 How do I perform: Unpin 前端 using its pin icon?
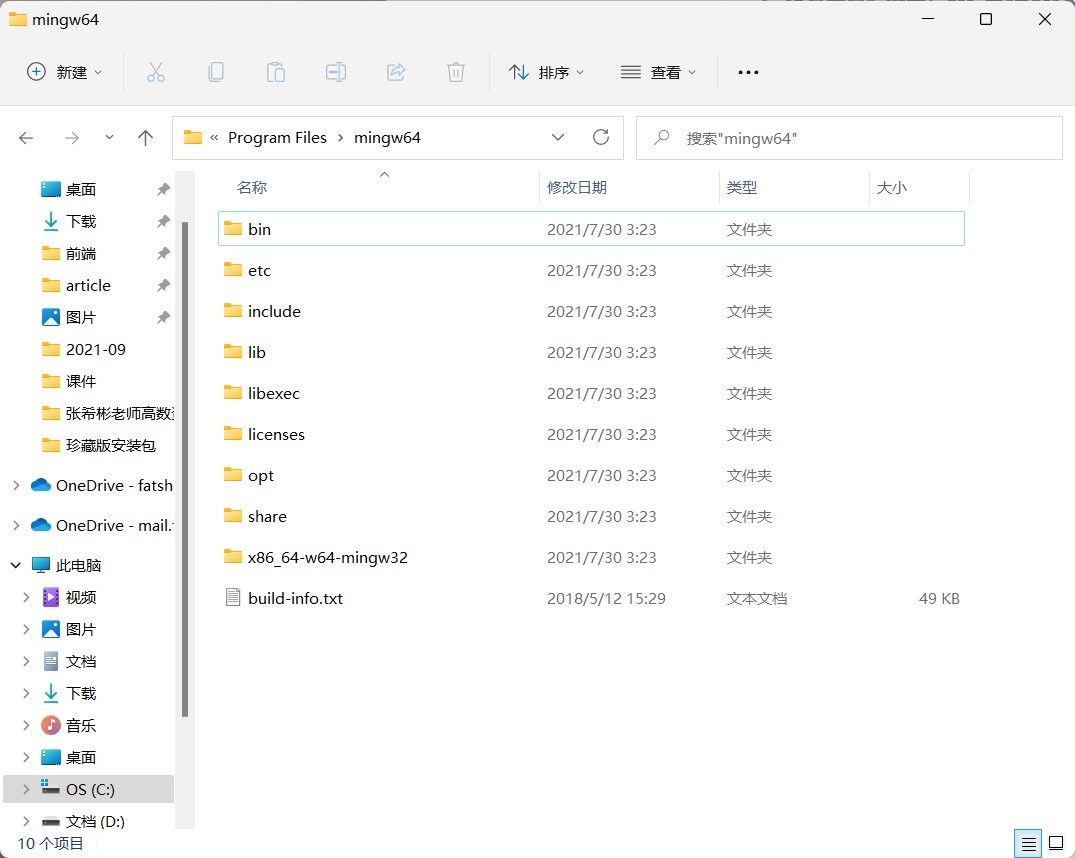point(163,253)
